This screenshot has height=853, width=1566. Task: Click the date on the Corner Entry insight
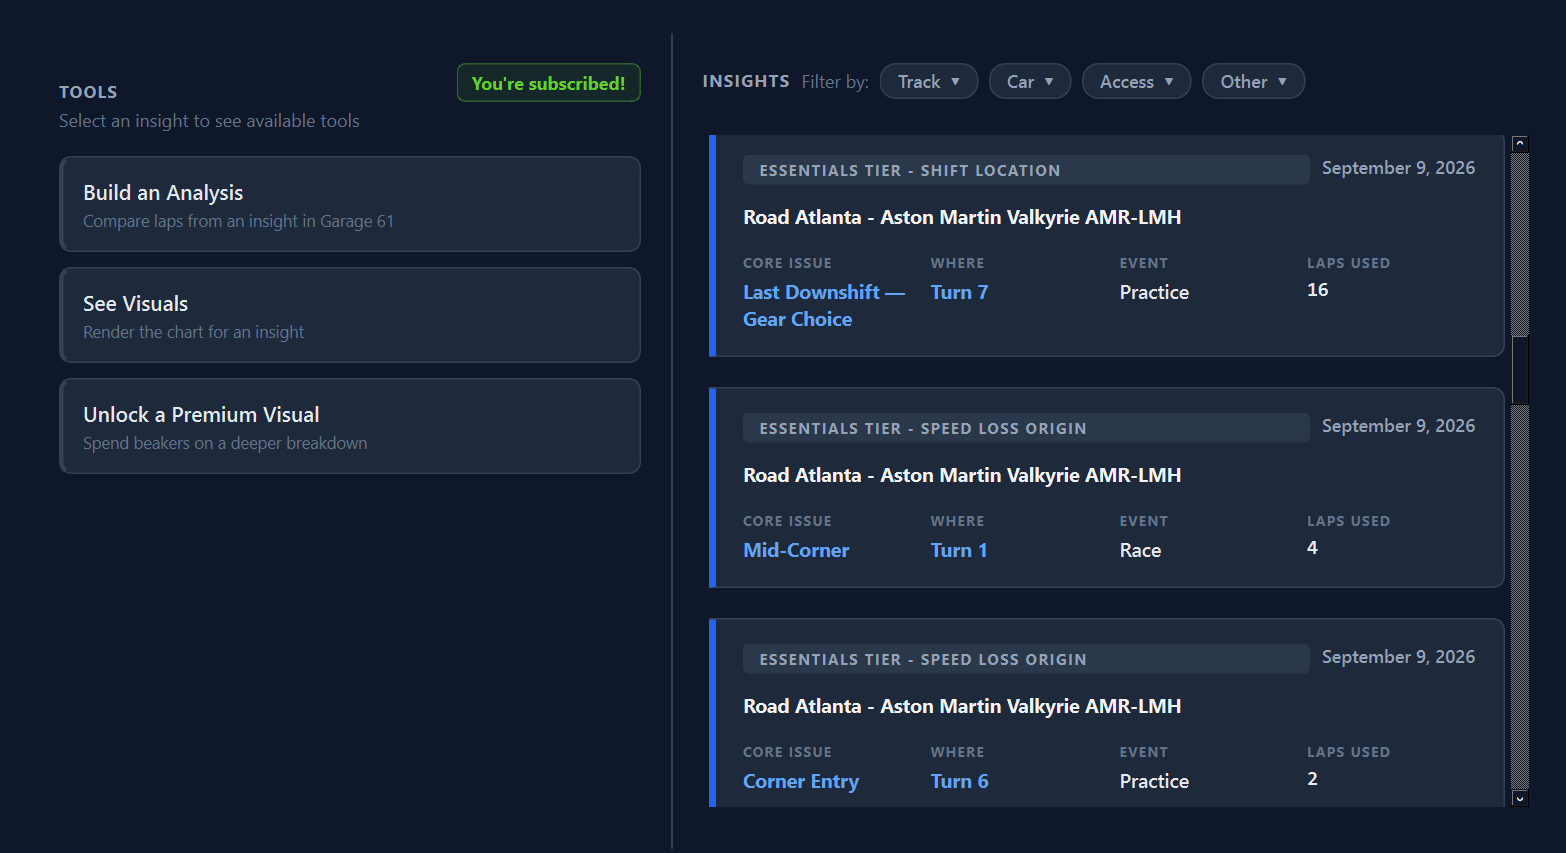coord(1398,657)
